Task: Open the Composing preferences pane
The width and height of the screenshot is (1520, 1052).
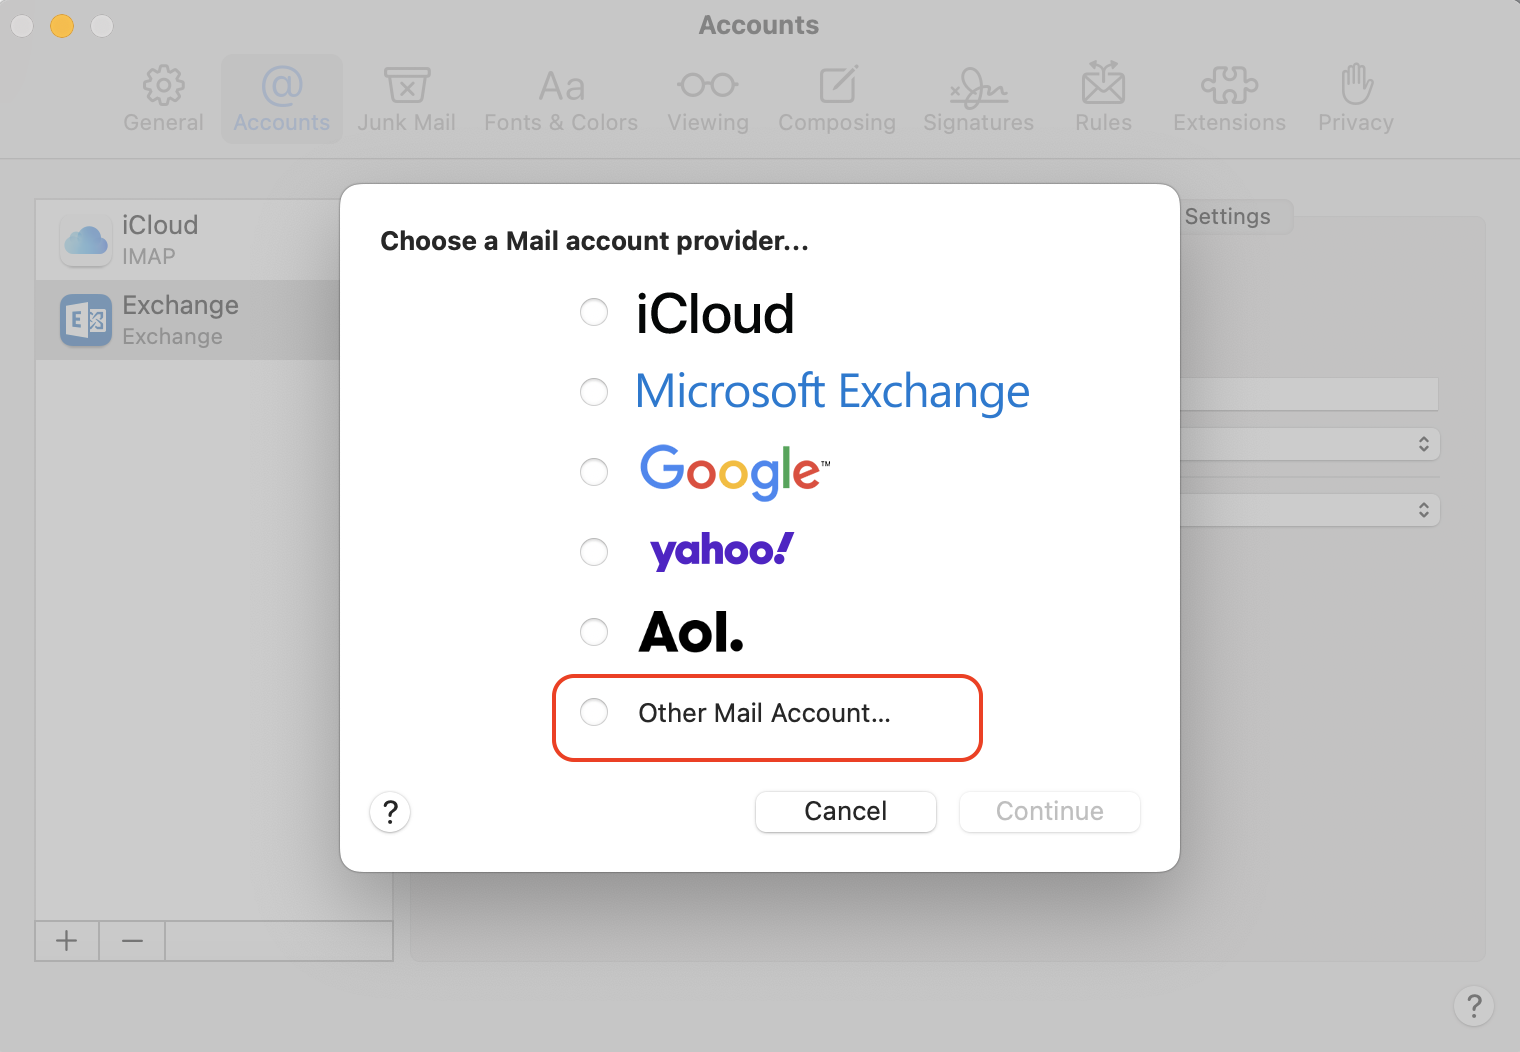Action: [x=837, y=99]
